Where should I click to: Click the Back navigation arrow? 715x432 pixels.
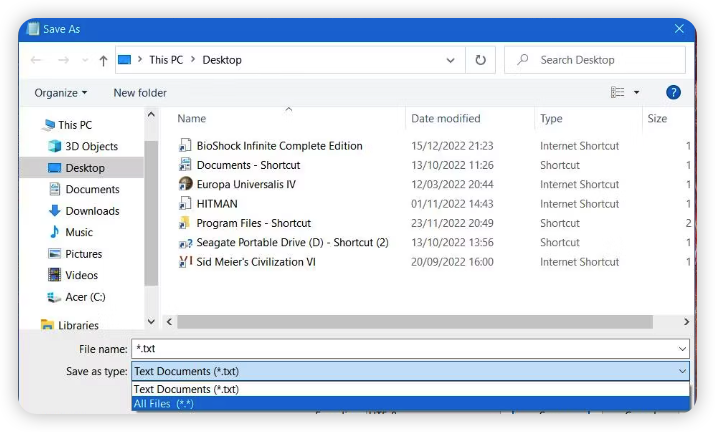click(36, 60)
